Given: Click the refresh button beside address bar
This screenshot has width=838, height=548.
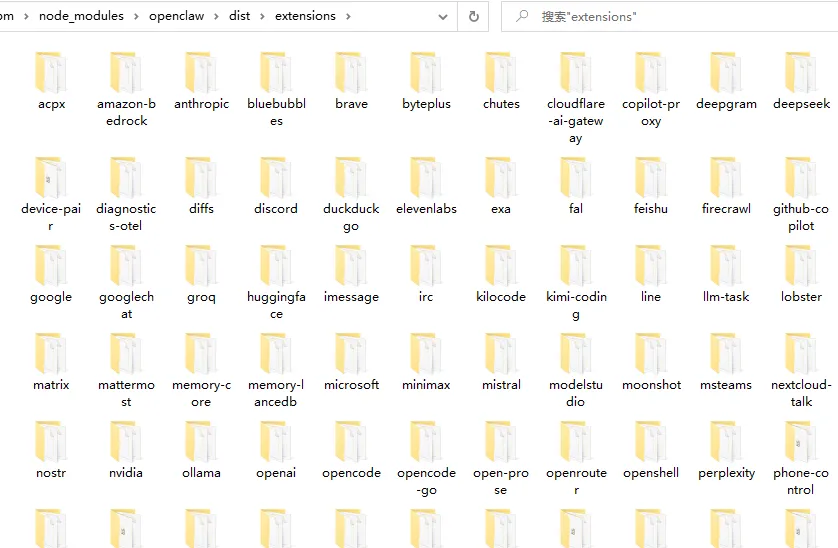Looking at the screenshot, I should pos(474,17).
